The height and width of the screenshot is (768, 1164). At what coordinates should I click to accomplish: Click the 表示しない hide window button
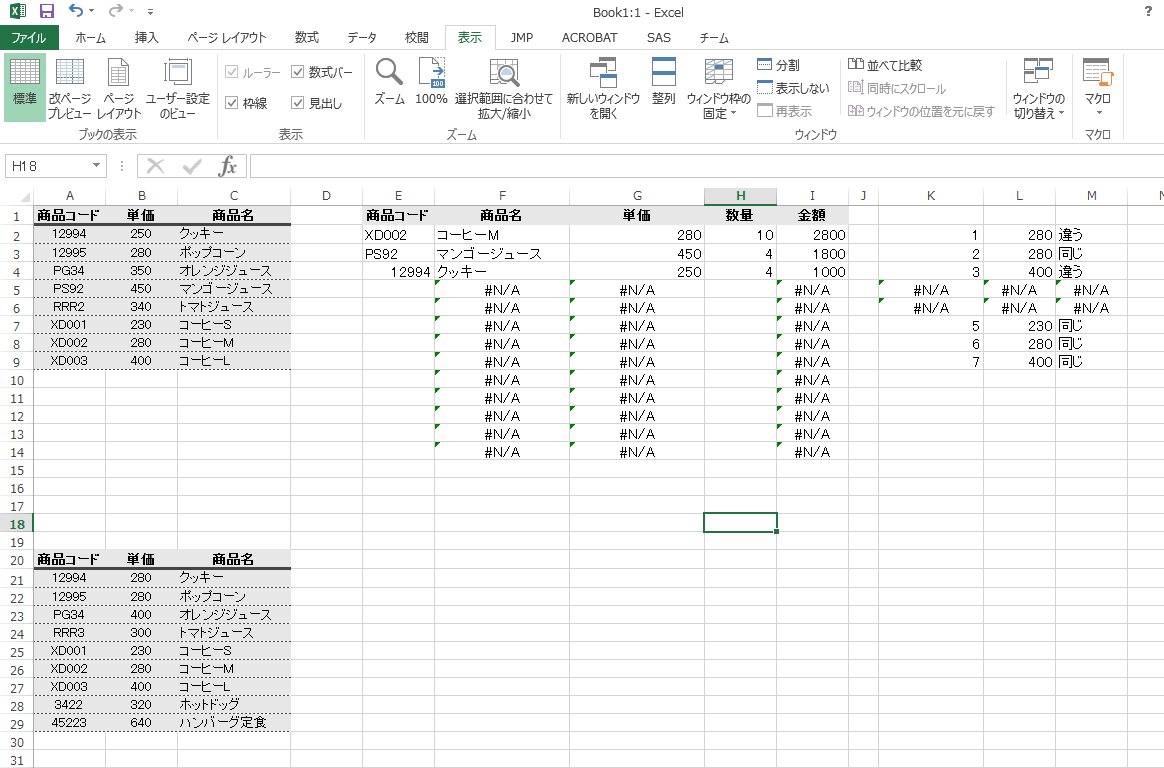click(793, 88)
